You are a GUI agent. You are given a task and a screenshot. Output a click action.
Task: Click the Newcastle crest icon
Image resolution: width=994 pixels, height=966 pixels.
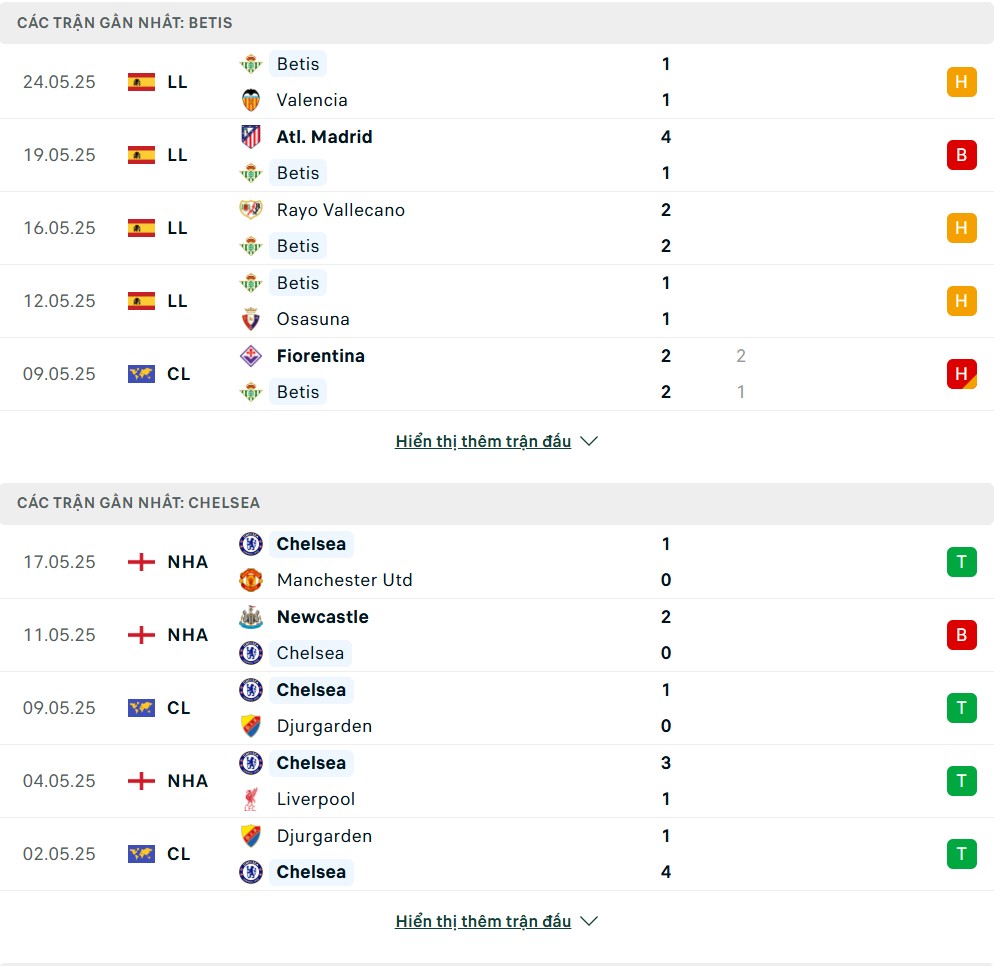point(251,617)
